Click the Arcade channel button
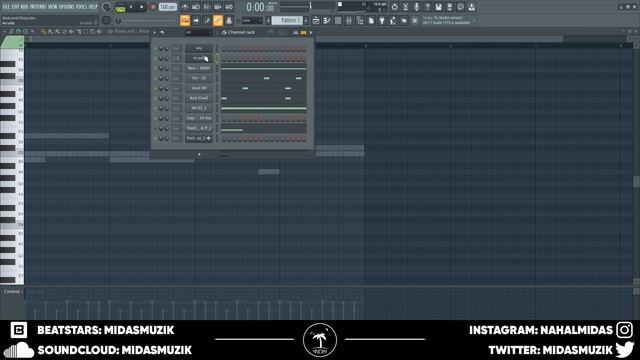640x360 pixels. tap(199, 58)
